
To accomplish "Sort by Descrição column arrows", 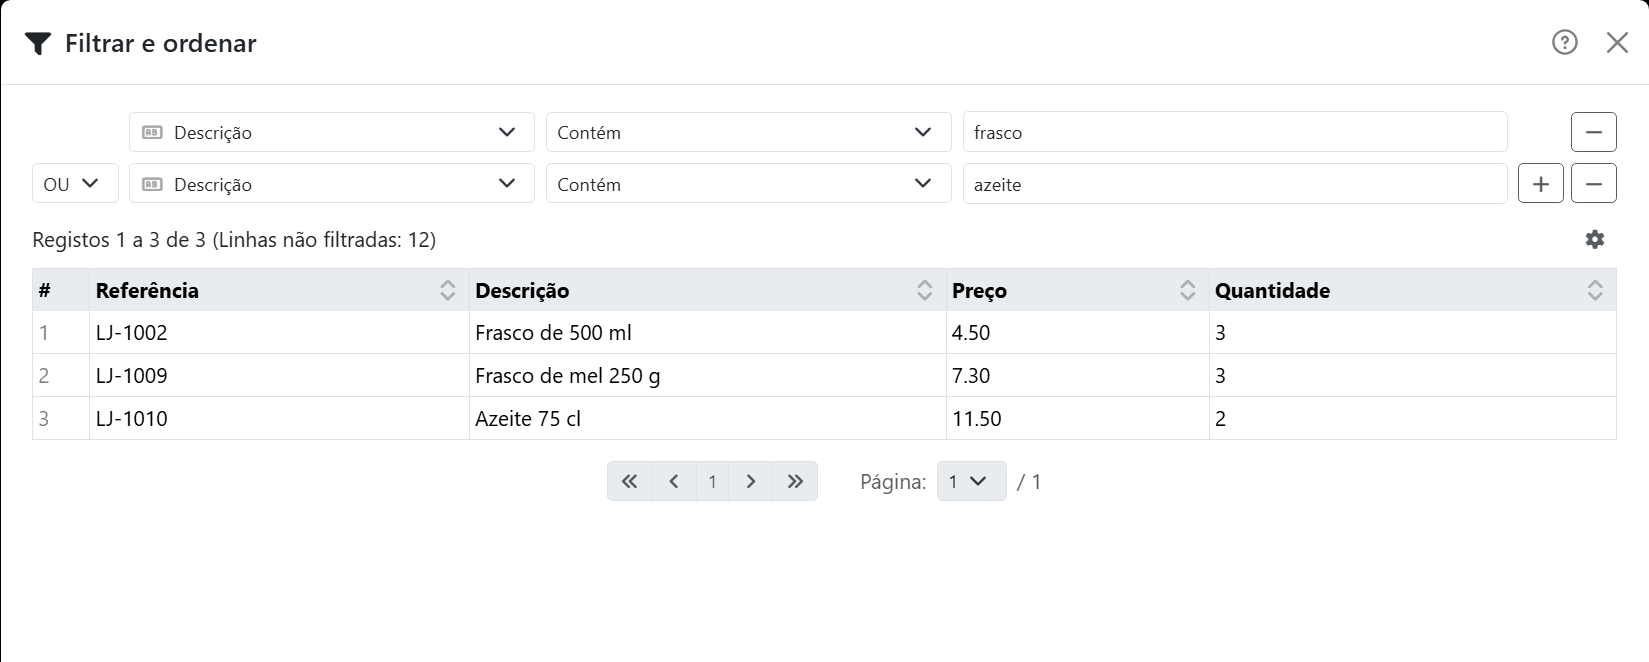I will point(925,290).
